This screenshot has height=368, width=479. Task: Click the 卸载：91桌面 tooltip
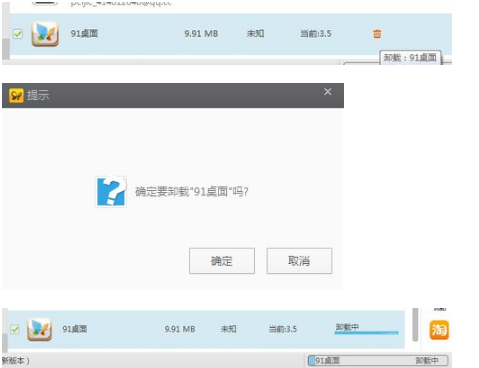(410, 58)
